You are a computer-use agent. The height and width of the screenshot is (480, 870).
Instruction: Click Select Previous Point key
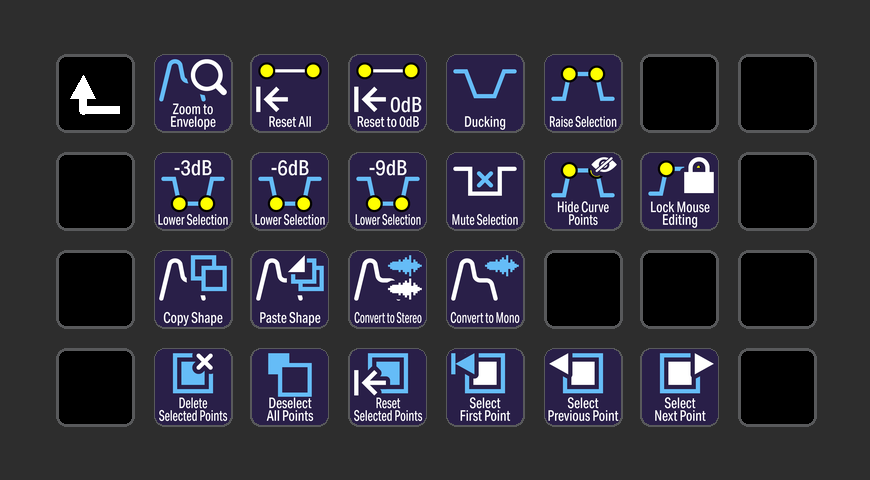pos(583,387)
